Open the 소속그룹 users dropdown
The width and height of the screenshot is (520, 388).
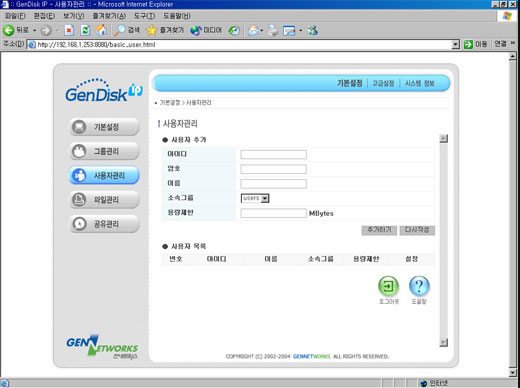[x=255, y=198]
